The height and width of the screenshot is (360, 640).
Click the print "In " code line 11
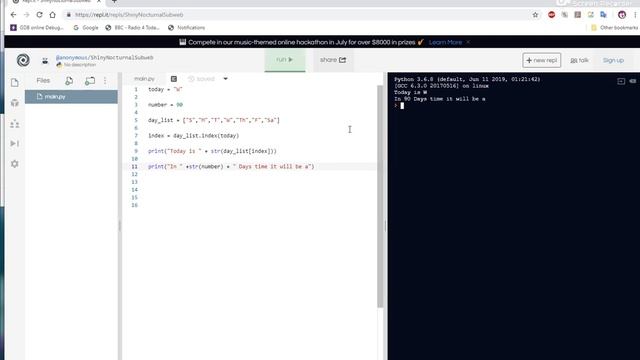tap(231, 167)
